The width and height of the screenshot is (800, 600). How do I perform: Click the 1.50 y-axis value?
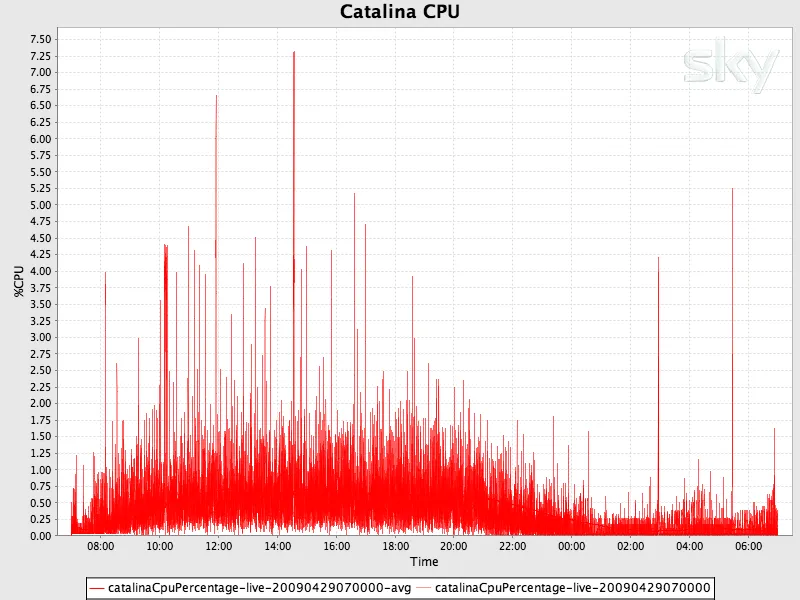click(41, 436)
